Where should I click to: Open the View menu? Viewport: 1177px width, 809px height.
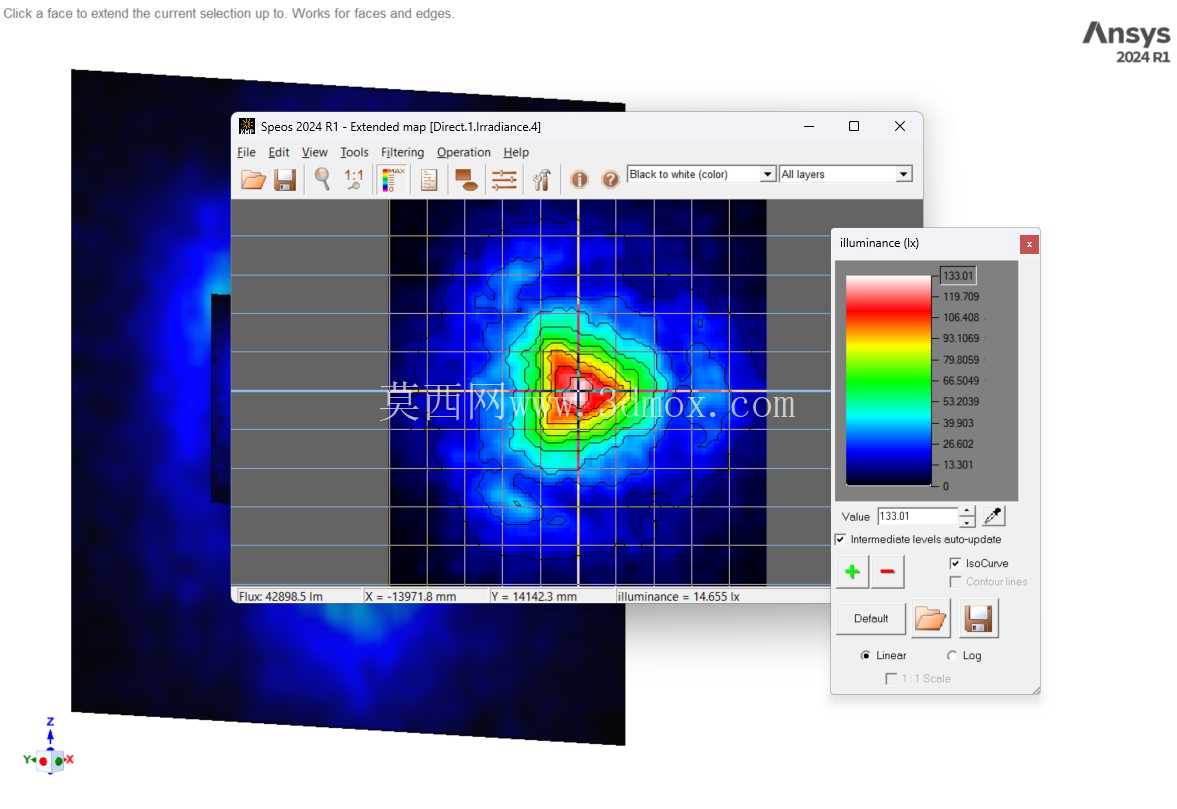[315, 152]
